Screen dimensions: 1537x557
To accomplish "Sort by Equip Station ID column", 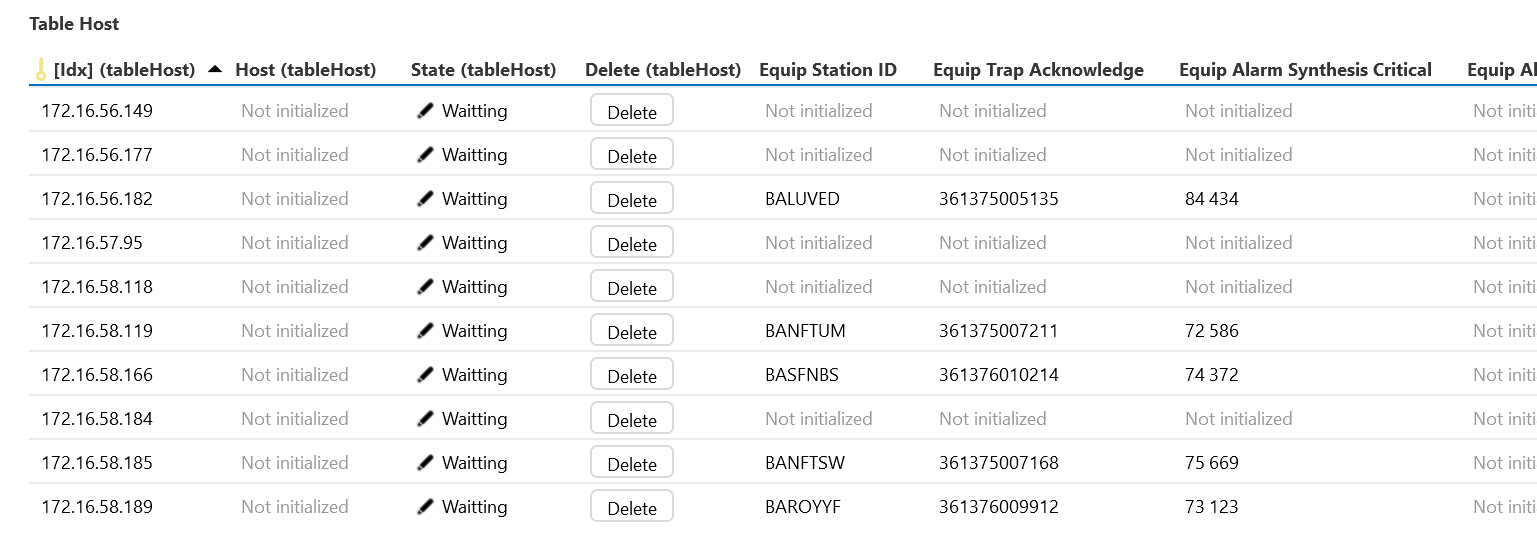I will (828, 70).
